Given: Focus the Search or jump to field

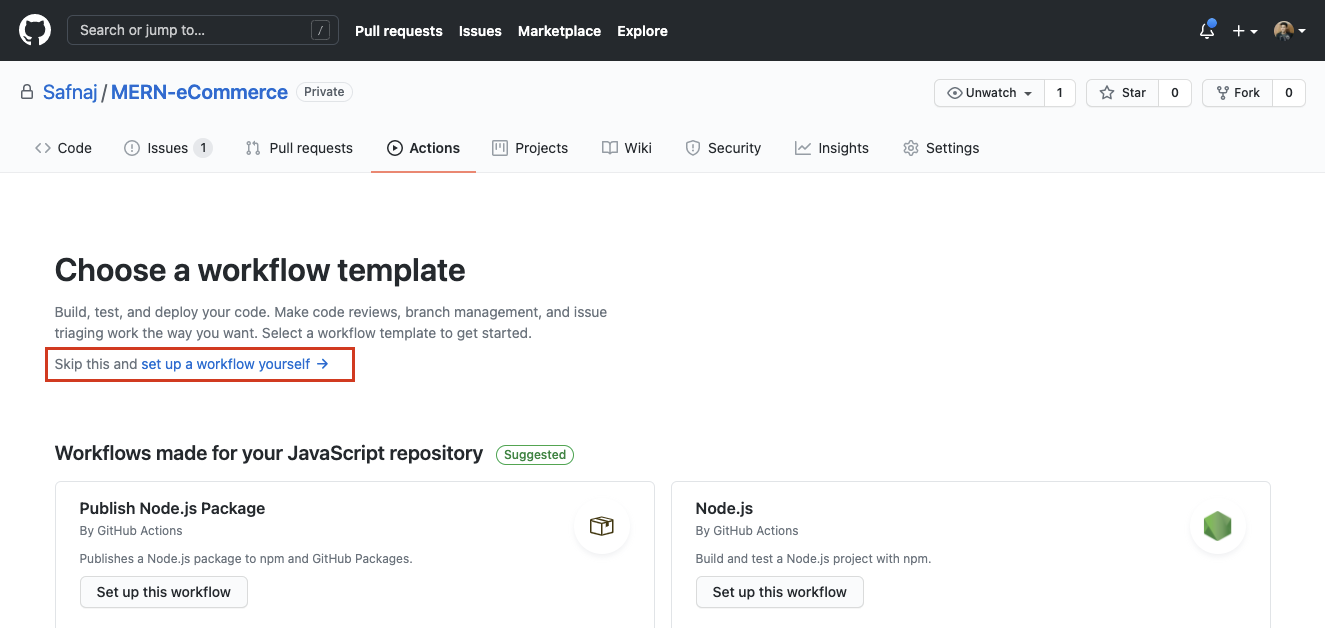Looking at the screenshot, I should (x=203, y=30).
